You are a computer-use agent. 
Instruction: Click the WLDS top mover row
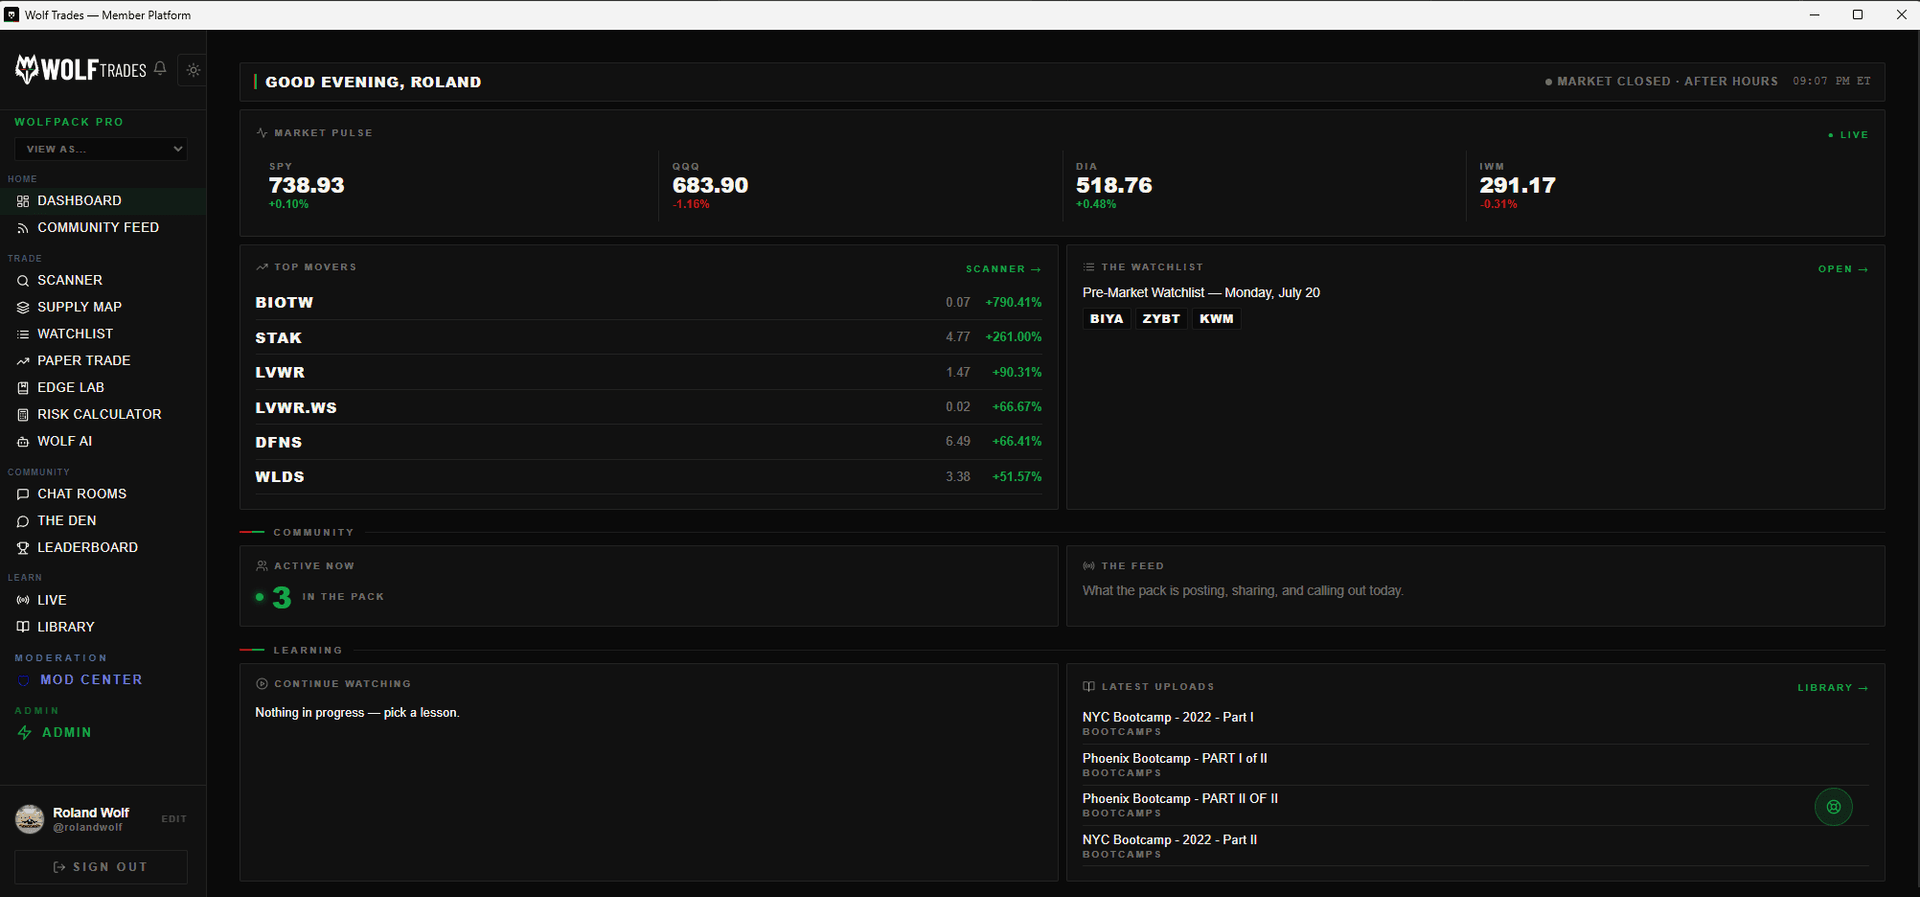(x=648, y=477)
